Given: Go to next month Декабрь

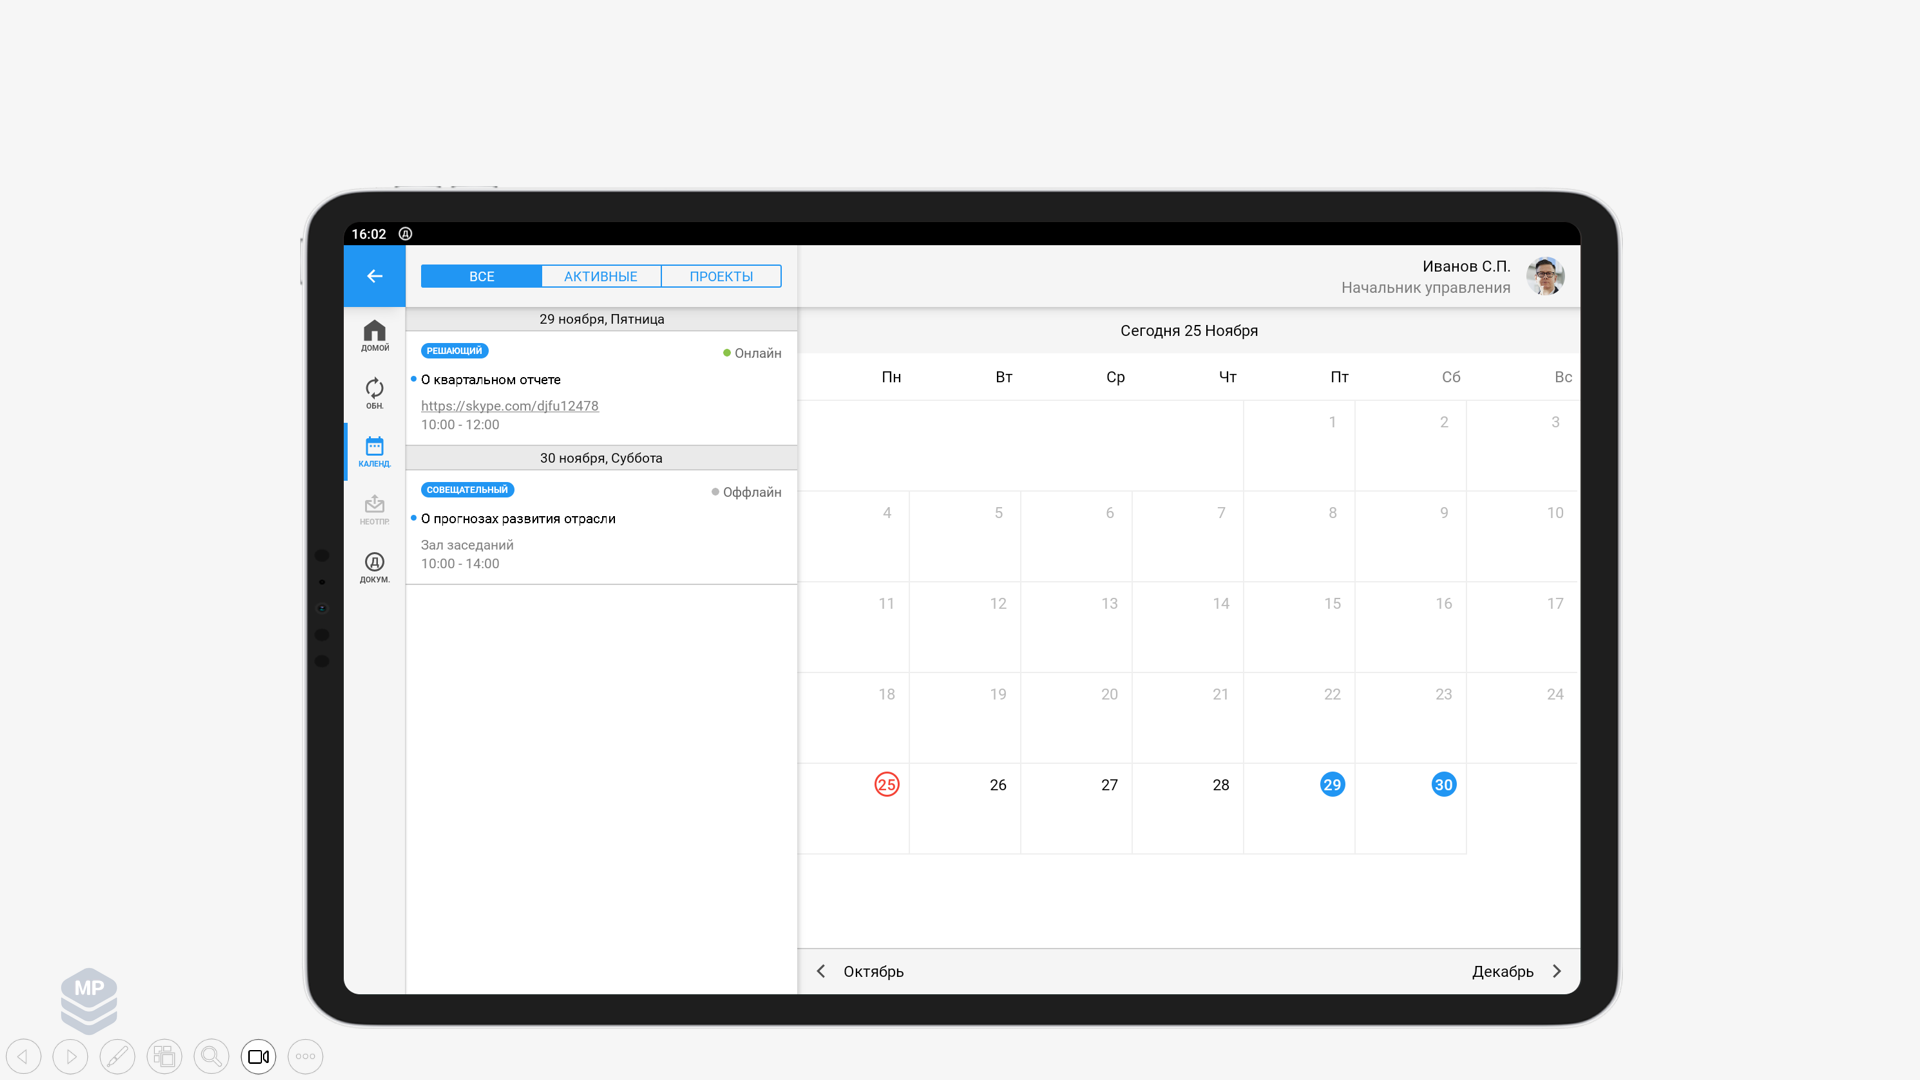Looking at the screenshot, I should click(1516, 971).
